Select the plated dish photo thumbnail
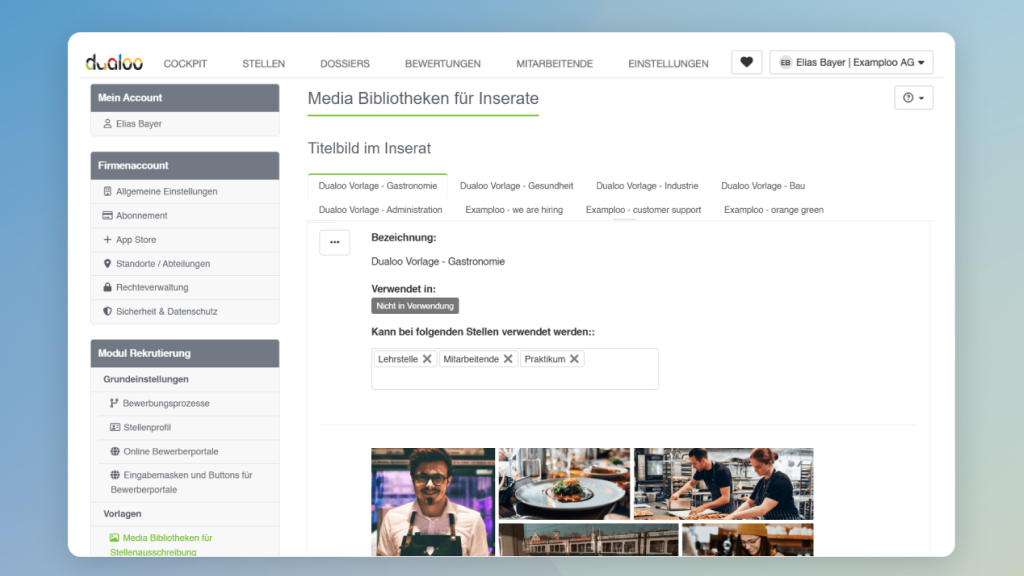1024x576 pixels. coord(563,484)
